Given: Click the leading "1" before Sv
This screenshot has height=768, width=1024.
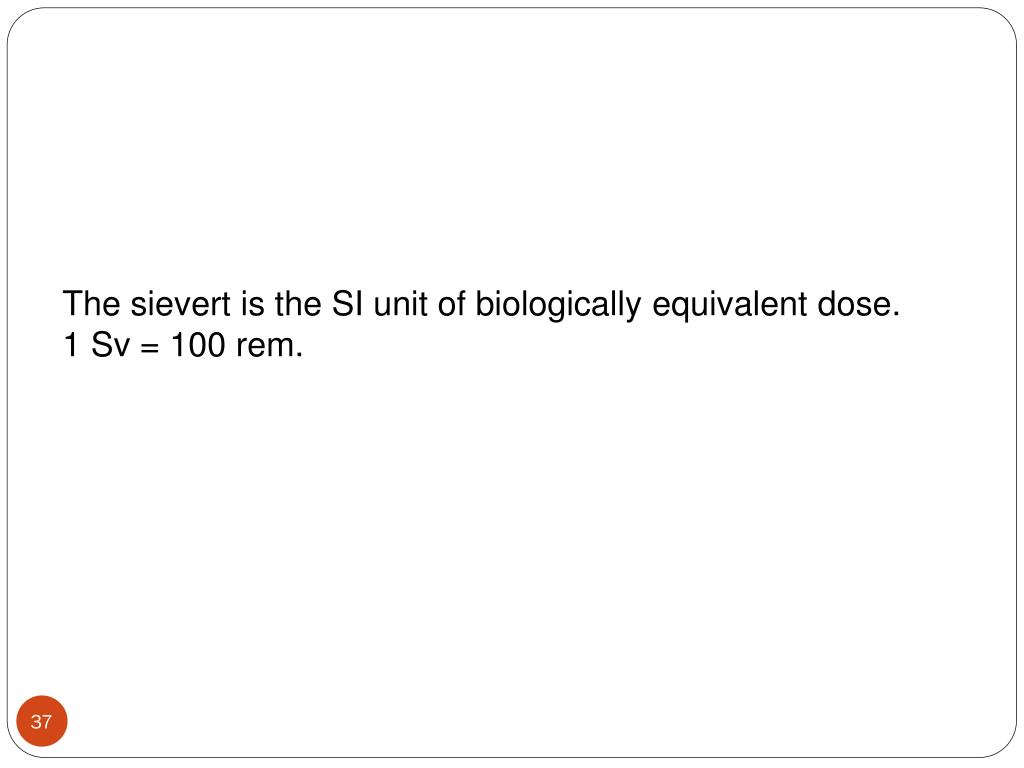Looking at the screenshot, I should point(71,345).
